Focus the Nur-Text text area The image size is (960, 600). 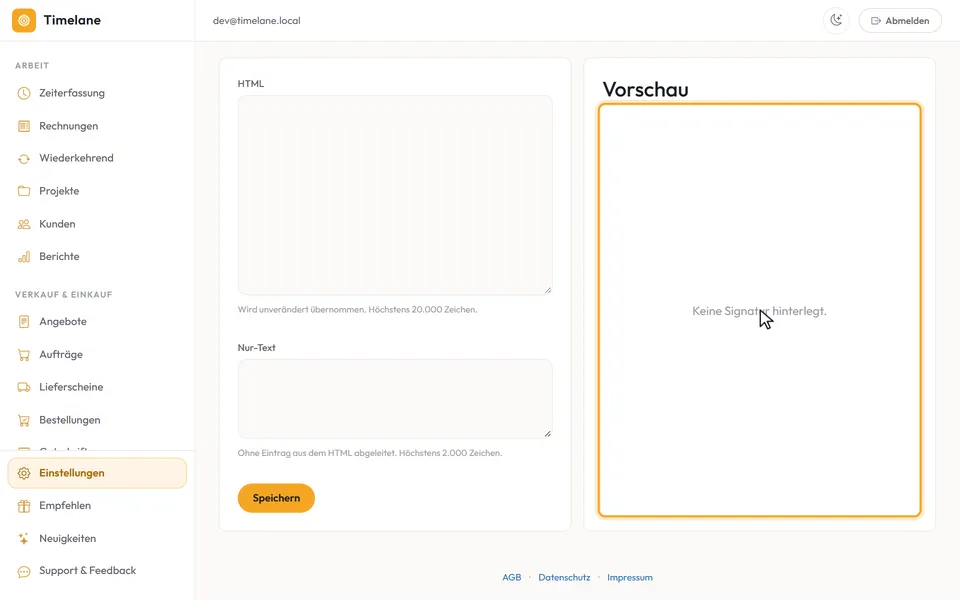pos(395,399)
